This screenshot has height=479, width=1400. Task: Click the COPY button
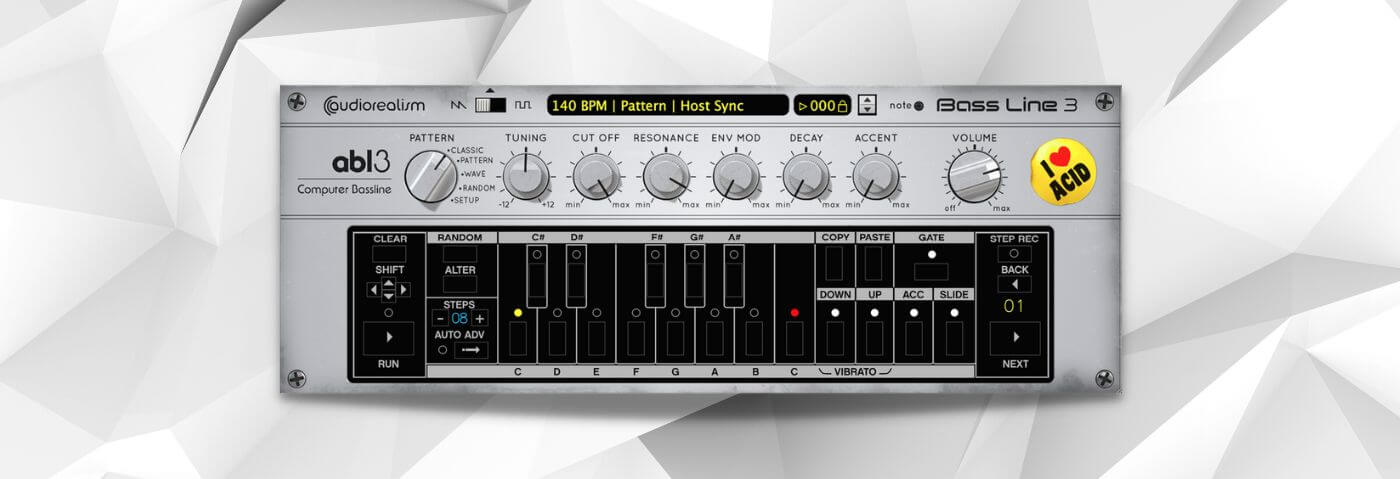pyautogui.click(x=834, y=262)
